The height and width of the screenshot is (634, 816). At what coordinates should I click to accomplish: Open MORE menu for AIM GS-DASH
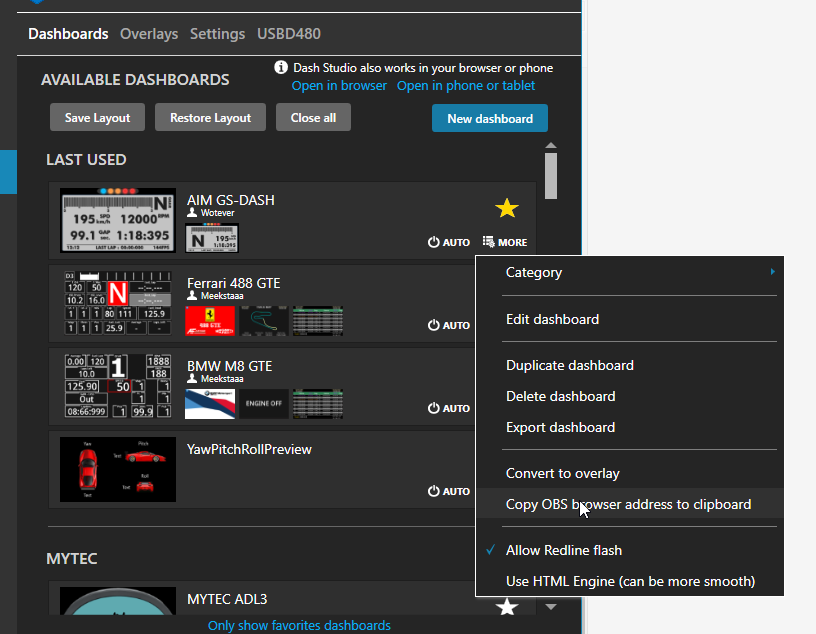505,242
